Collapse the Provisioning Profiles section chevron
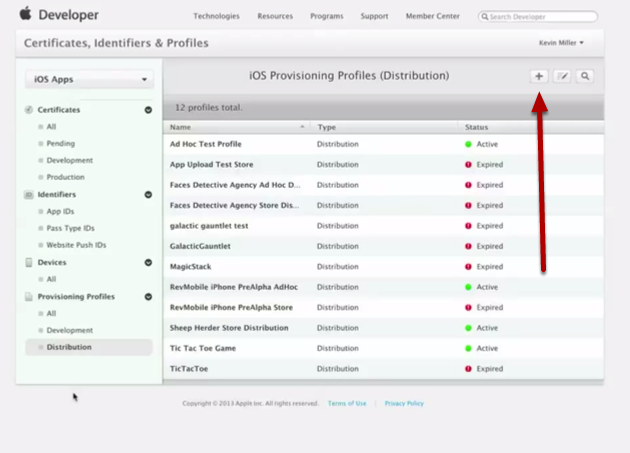This screenshot has width=630, height=453. (x=148, y=297)
